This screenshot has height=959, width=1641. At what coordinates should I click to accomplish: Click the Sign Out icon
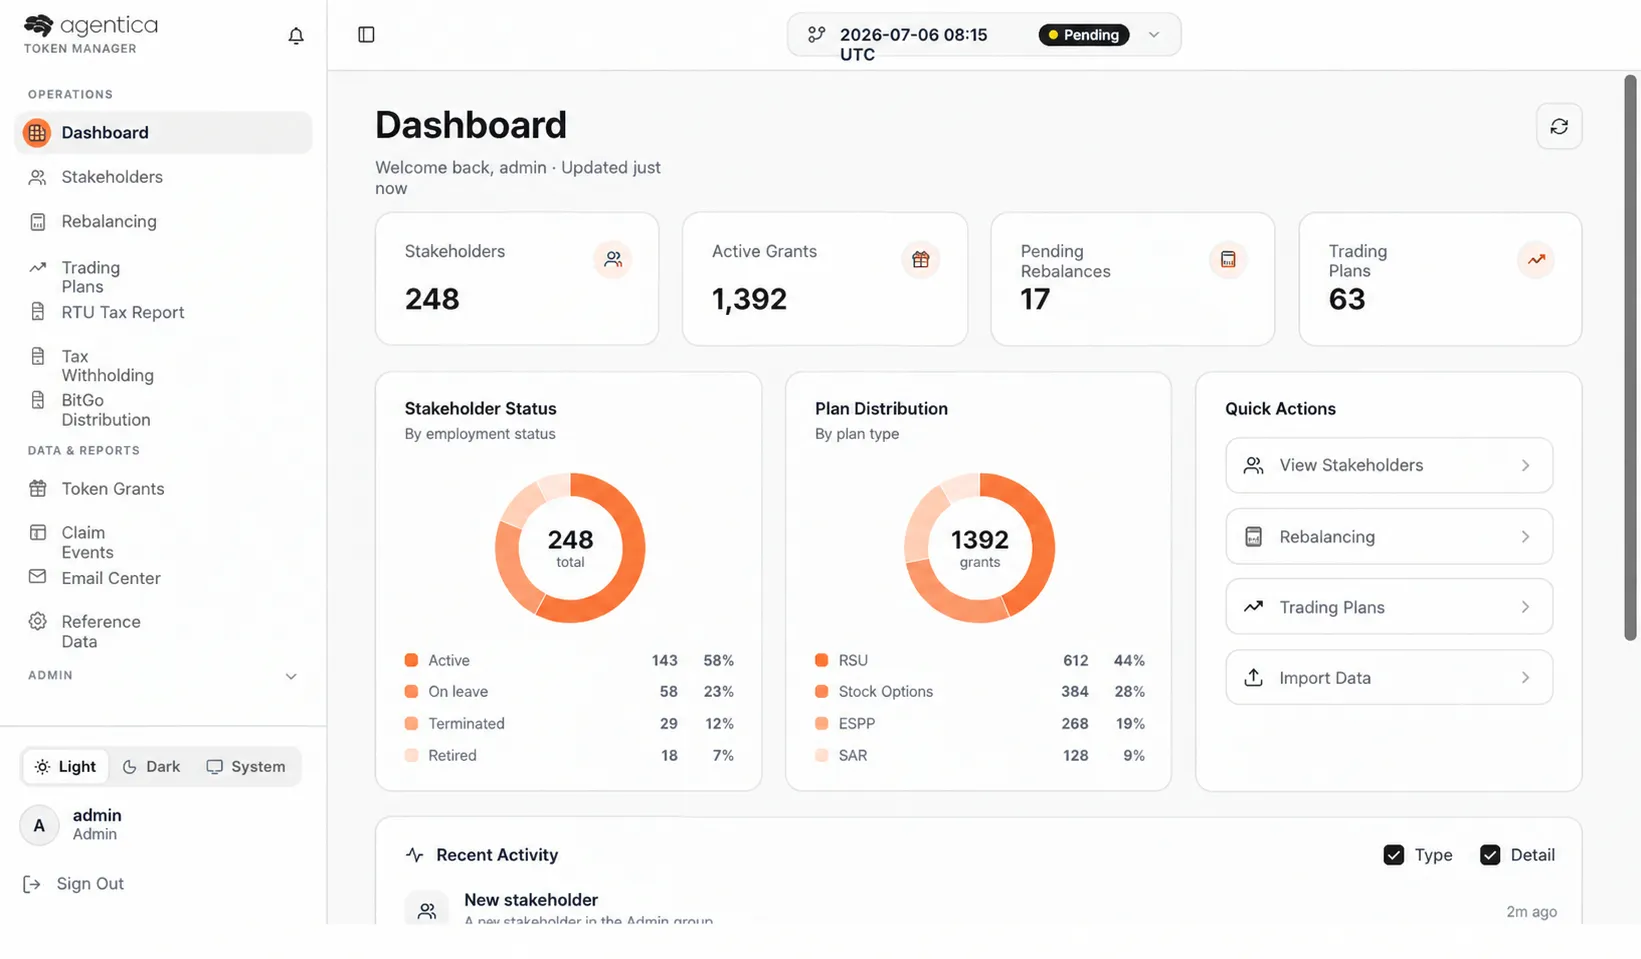click(32, 884)
